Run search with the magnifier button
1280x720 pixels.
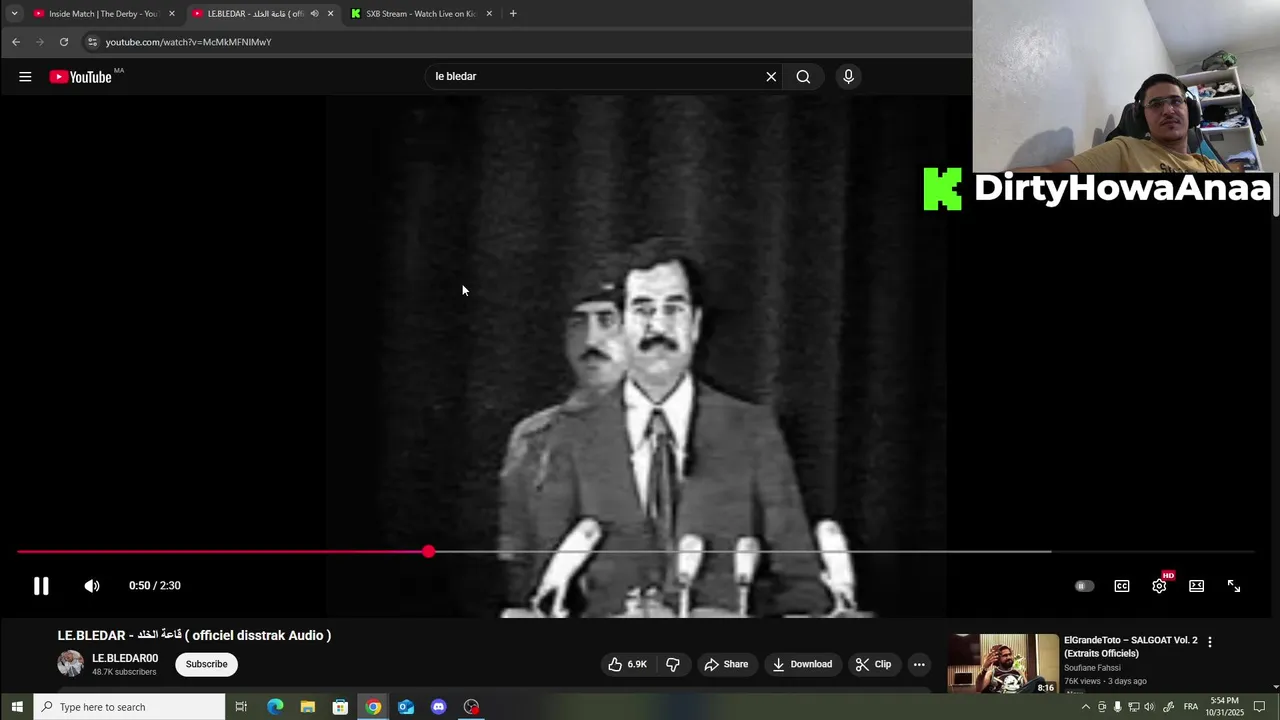[803, 77]
